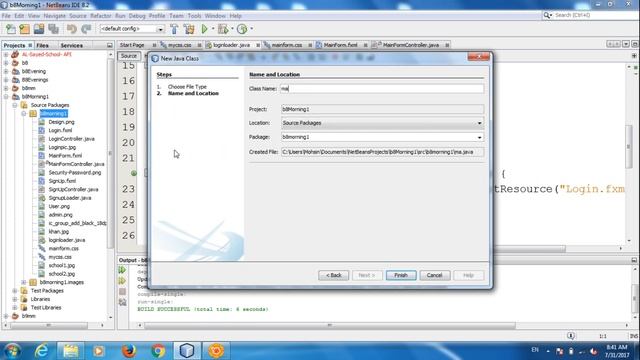Expand the b8Evening project node
Viewport: 640px width, 360px height.
point(6,71)
